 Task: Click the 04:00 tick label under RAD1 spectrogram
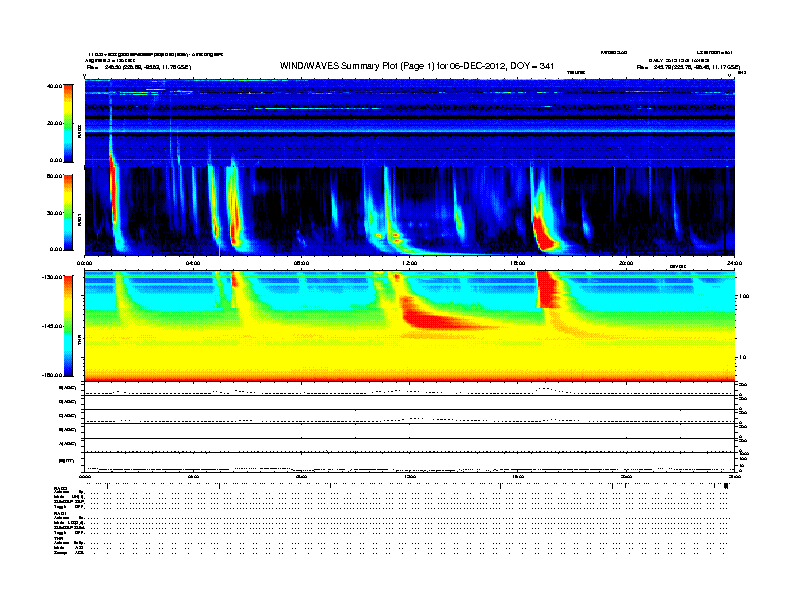click(x=193, y=263)
